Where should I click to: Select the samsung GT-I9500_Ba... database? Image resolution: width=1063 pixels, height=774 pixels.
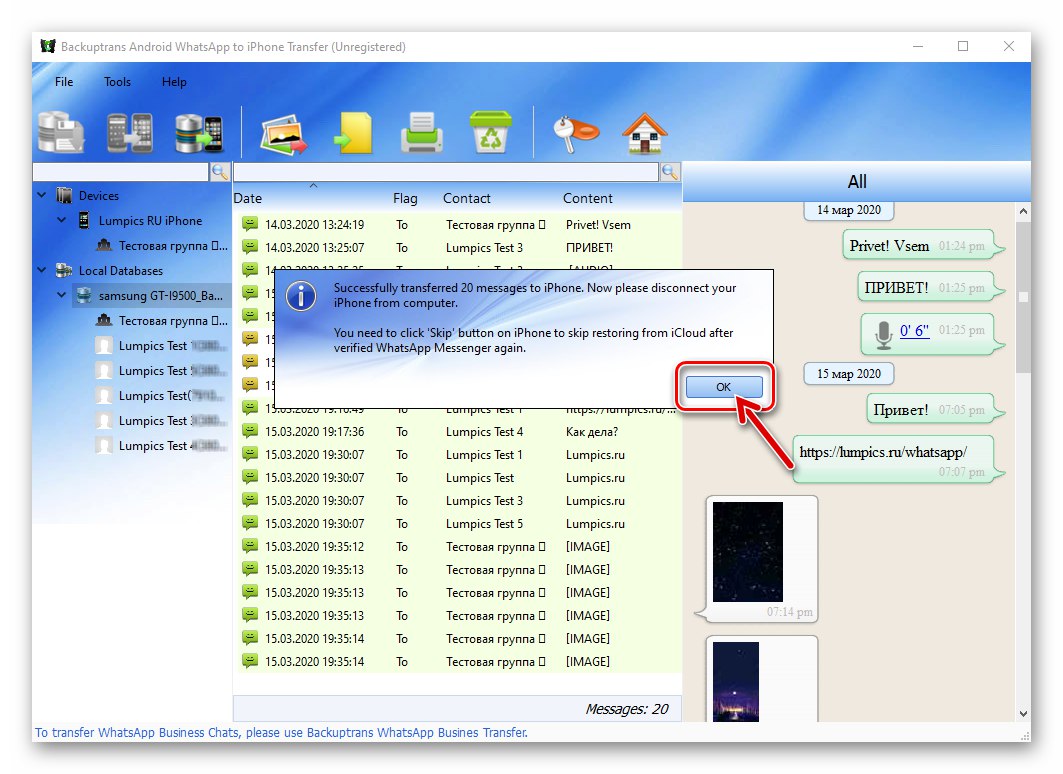[160, 296]
